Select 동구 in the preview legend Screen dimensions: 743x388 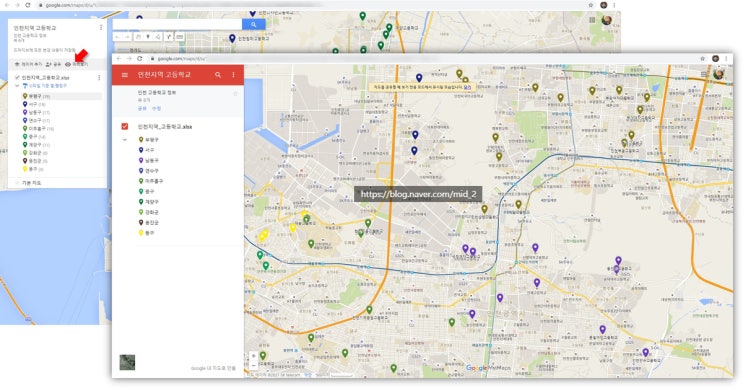coord(146,233)
